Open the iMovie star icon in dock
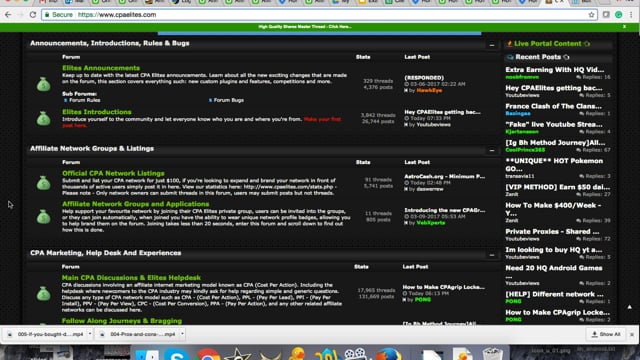640x360 pixels. (238, 354)
